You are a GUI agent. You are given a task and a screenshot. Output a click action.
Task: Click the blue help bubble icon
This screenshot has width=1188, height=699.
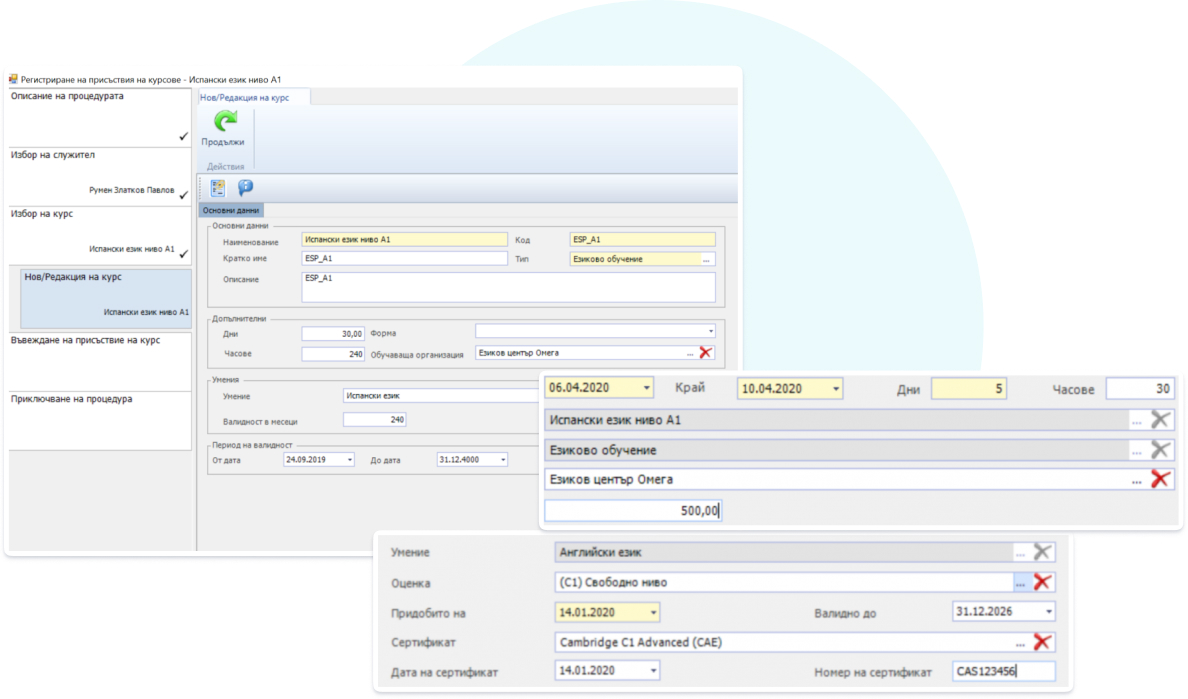(245, 188)
